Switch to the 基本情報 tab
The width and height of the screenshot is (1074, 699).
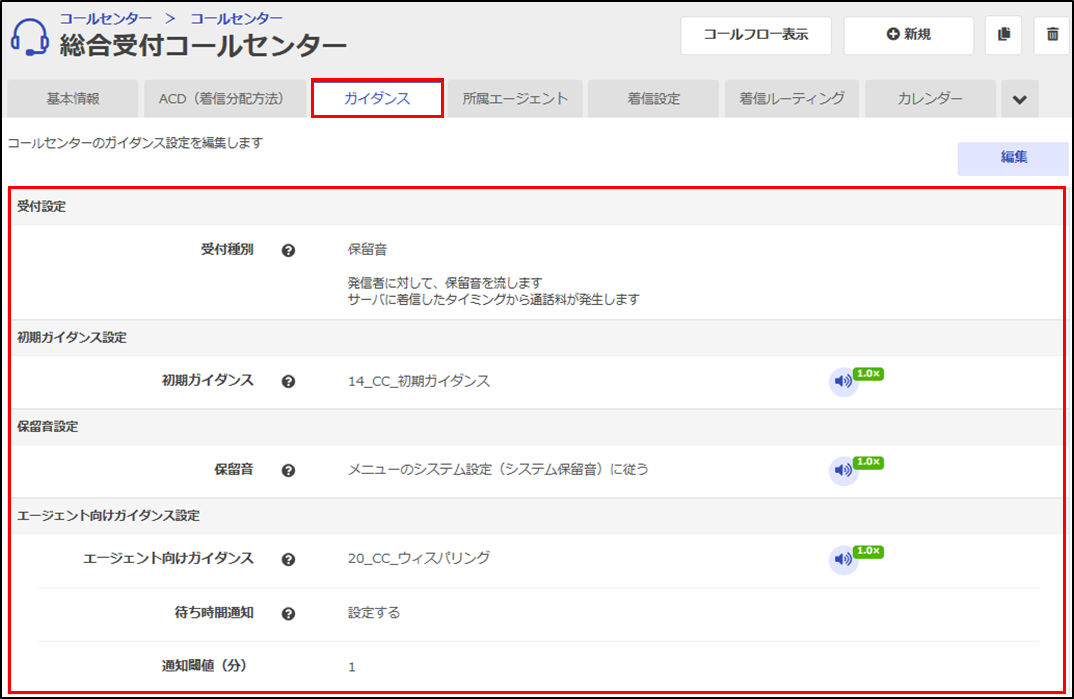[x=72, y=99]
